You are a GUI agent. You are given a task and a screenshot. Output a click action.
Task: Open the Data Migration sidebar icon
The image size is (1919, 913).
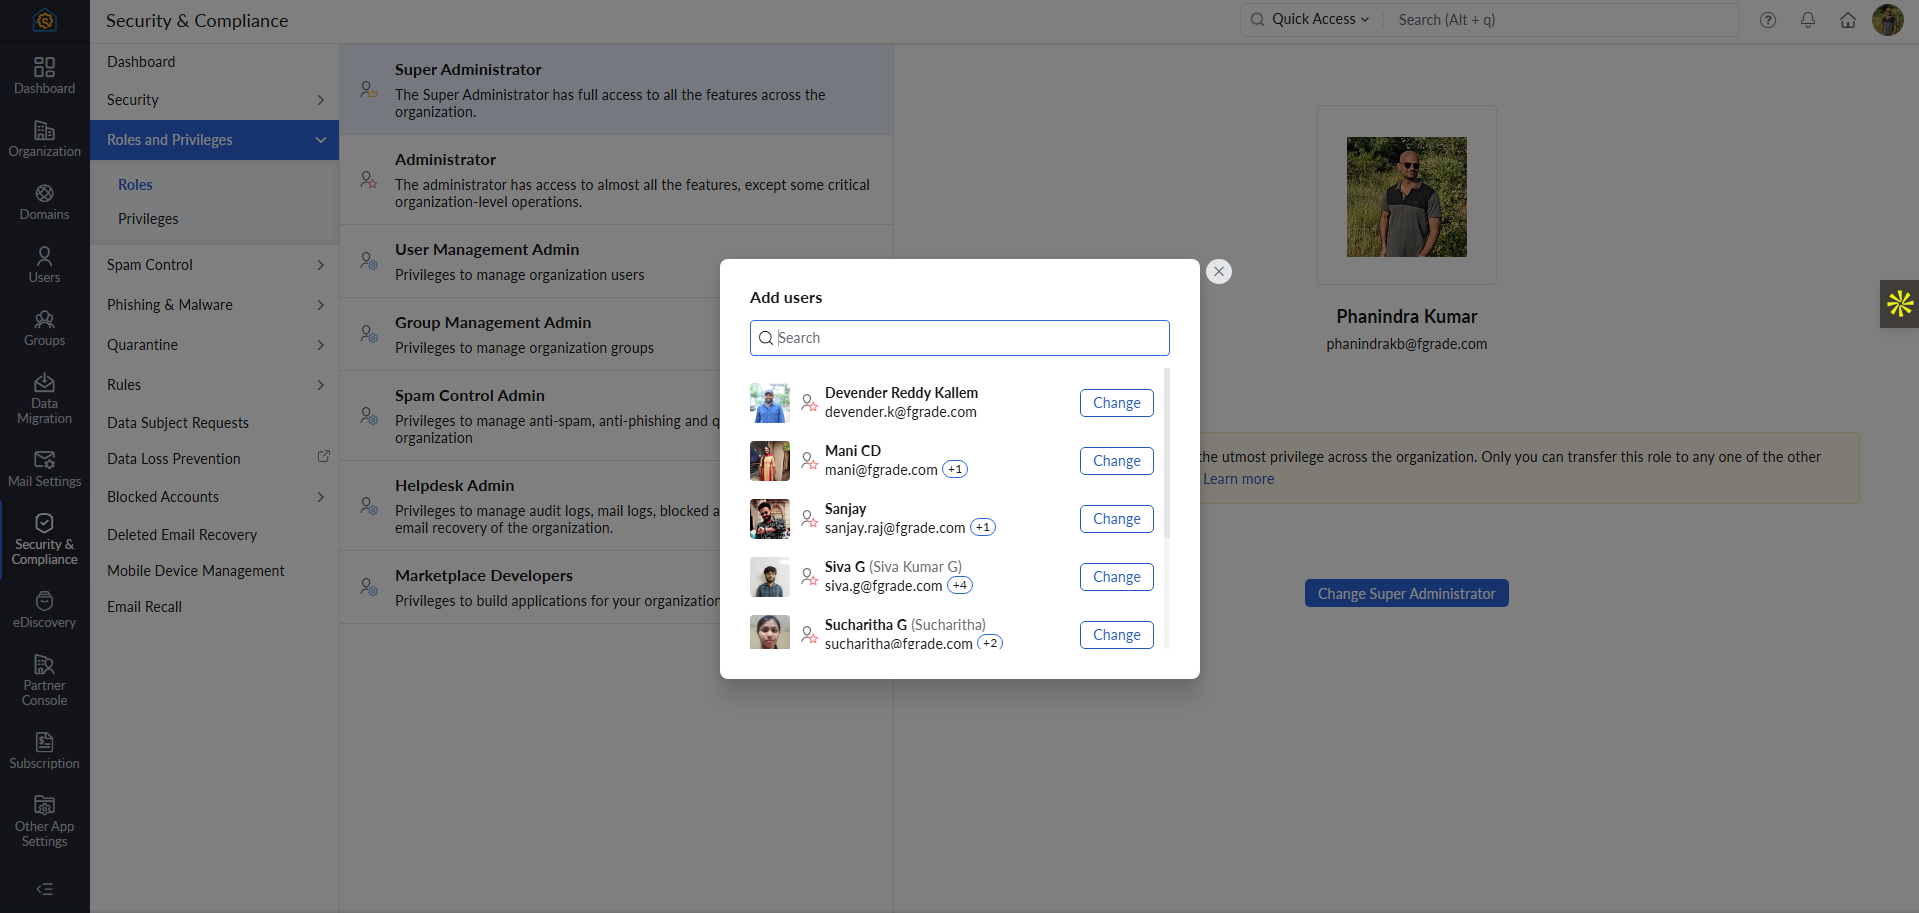pos(44,398)
